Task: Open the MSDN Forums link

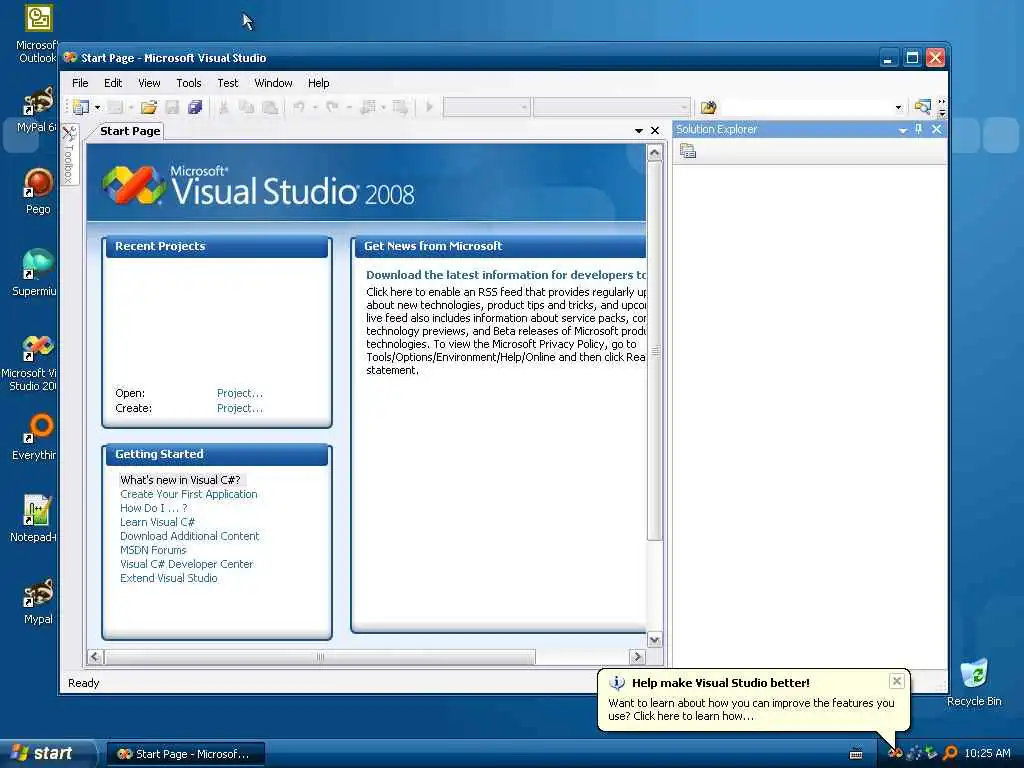Action: click(153, 550)
